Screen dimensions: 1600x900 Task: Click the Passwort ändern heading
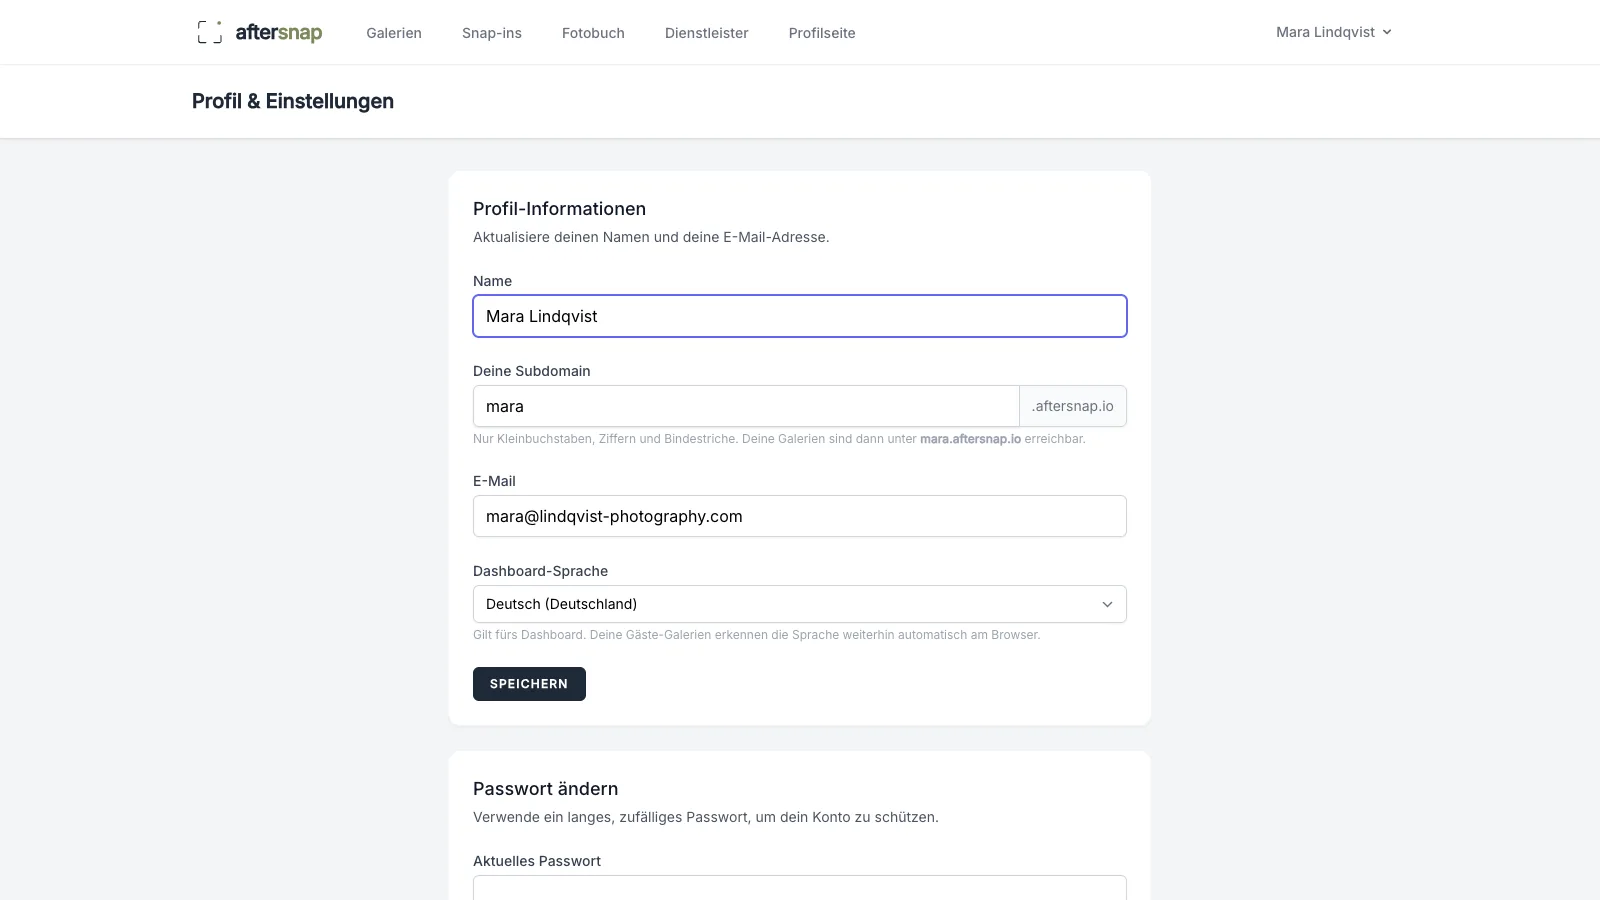(546, 789)
